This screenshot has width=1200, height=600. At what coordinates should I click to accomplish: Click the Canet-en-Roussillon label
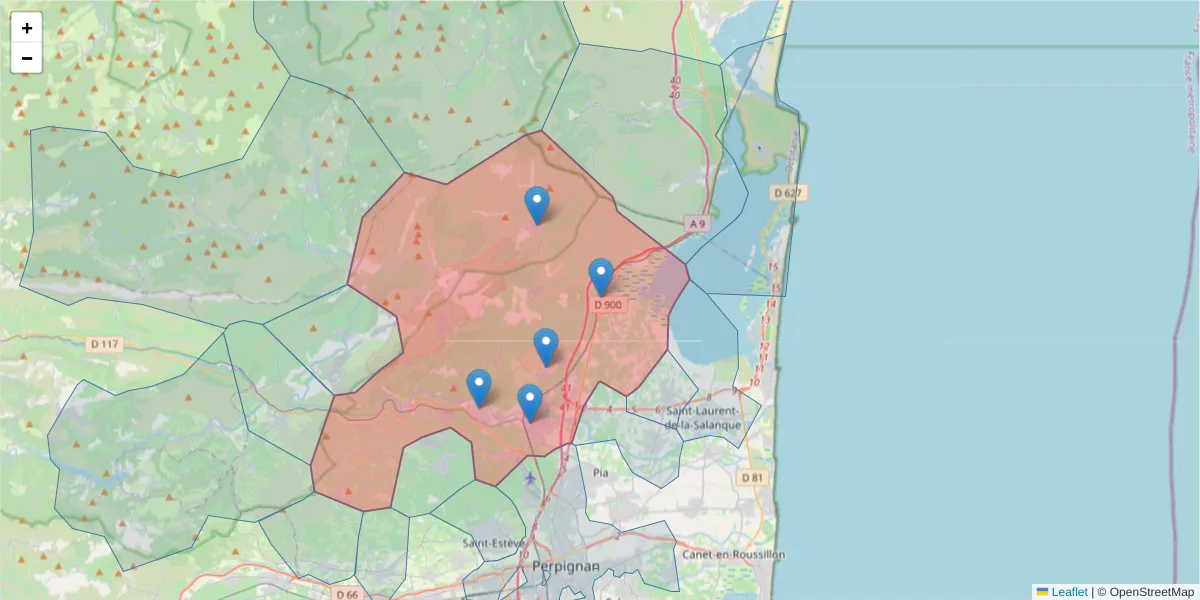(x=733, y=553)
